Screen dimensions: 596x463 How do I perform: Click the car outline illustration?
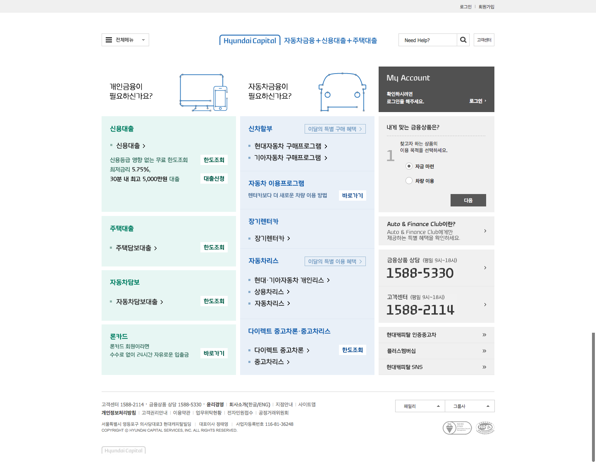(342, 92)
